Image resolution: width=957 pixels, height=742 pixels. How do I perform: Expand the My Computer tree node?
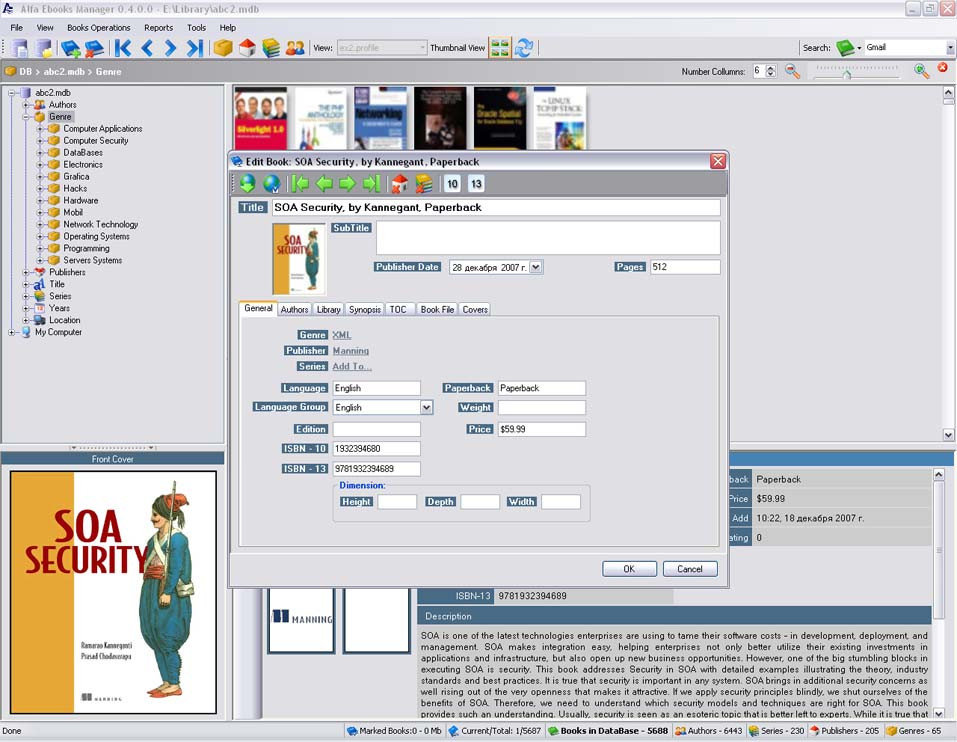coord(12,333)
